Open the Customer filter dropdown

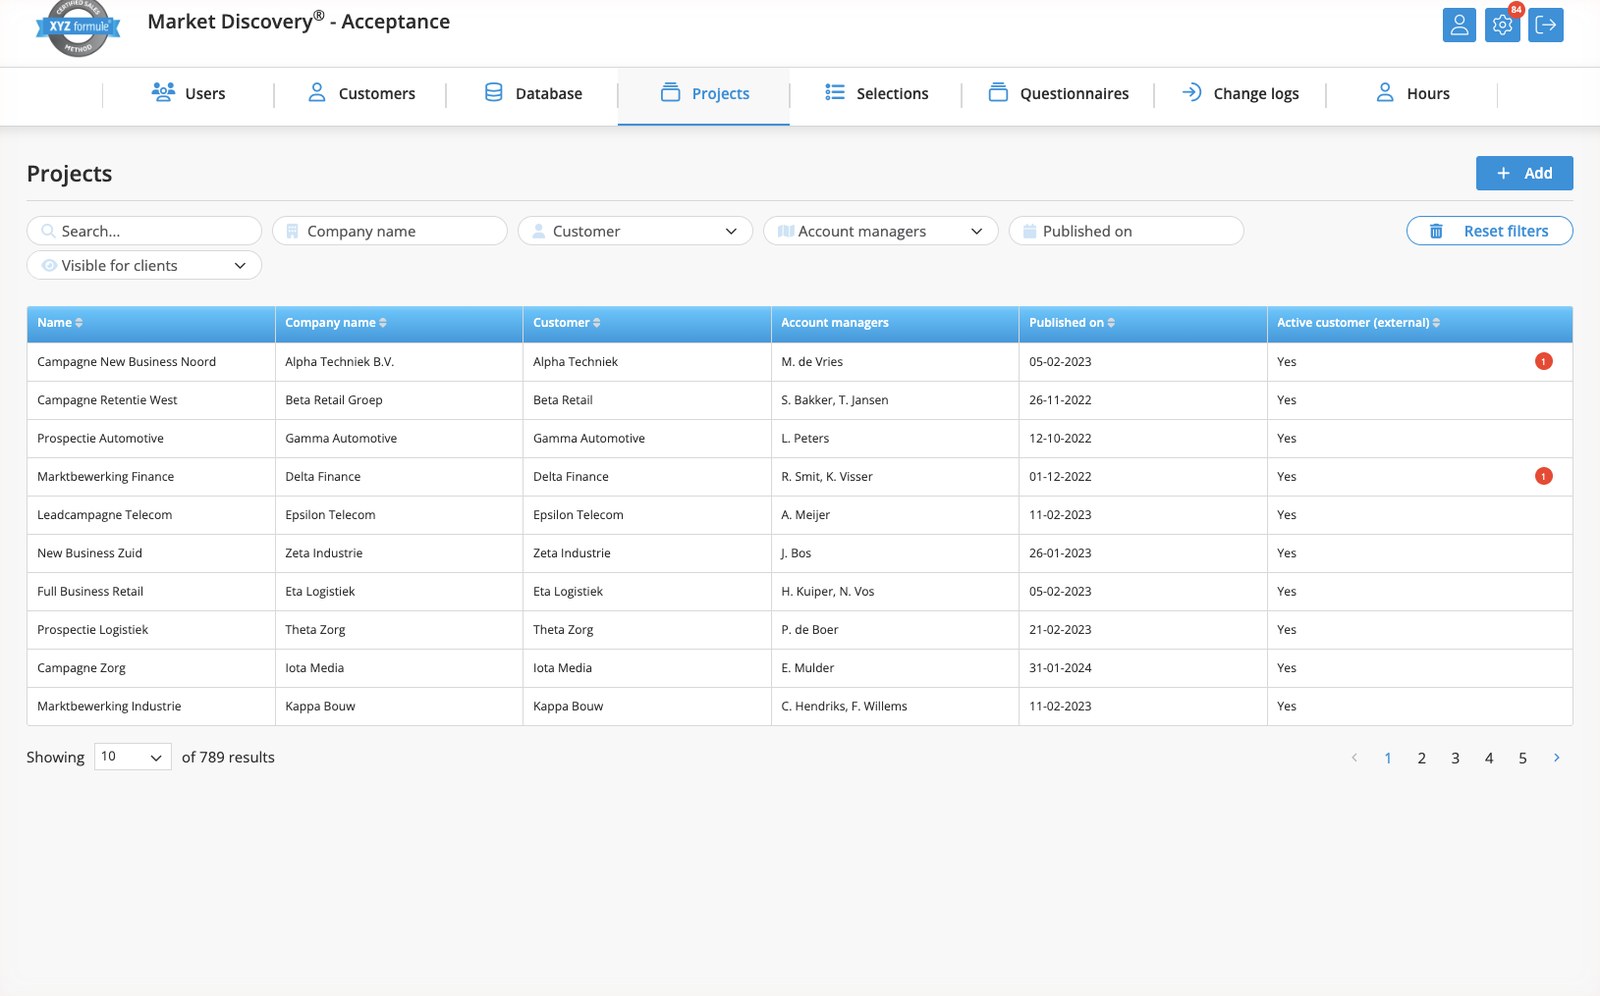tap(635, 231)
